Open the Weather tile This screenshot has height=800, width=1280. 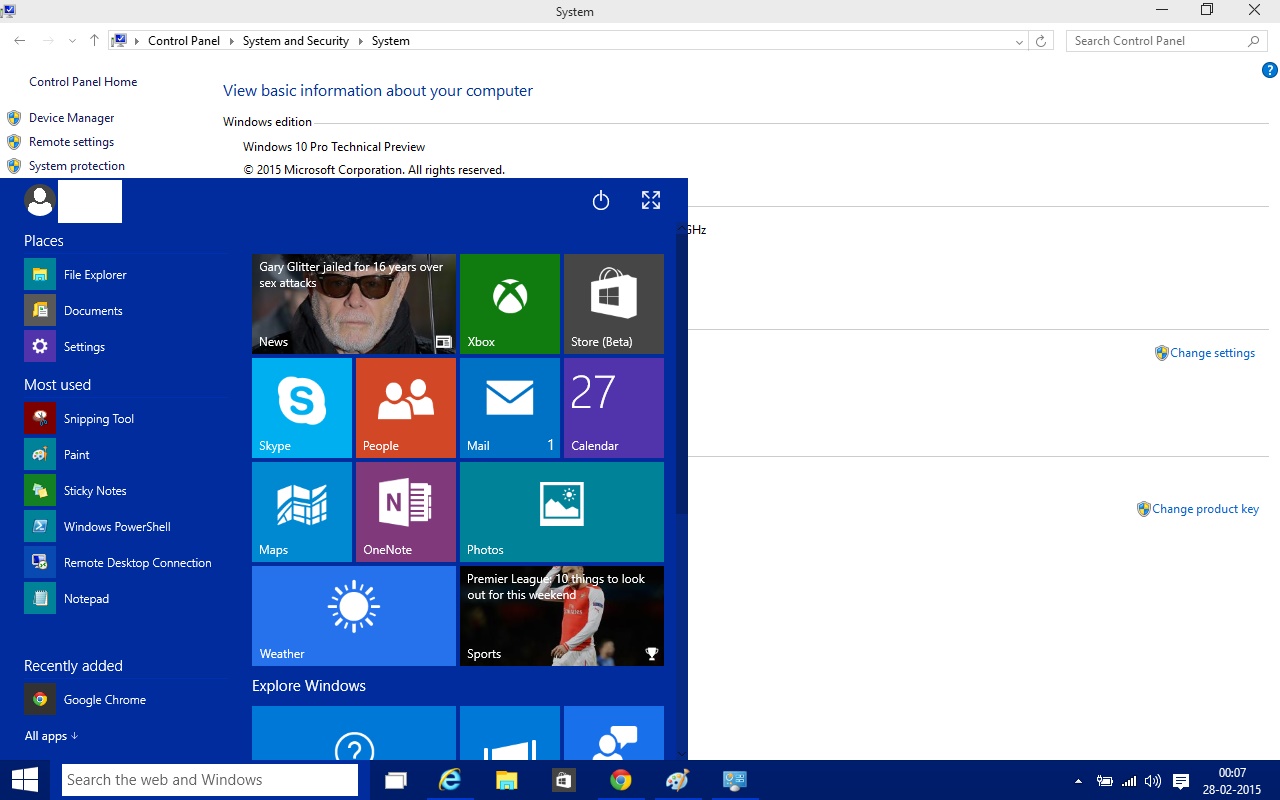tap(353, 616)
